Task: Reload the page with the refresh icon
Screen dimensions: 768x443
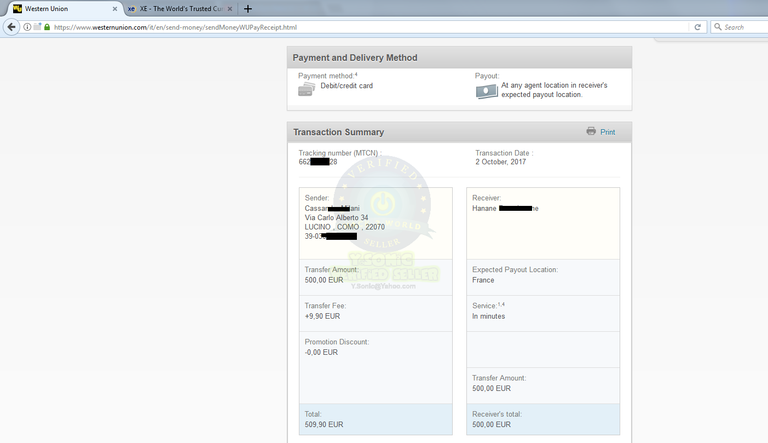Action: click(x=697, y=27)
